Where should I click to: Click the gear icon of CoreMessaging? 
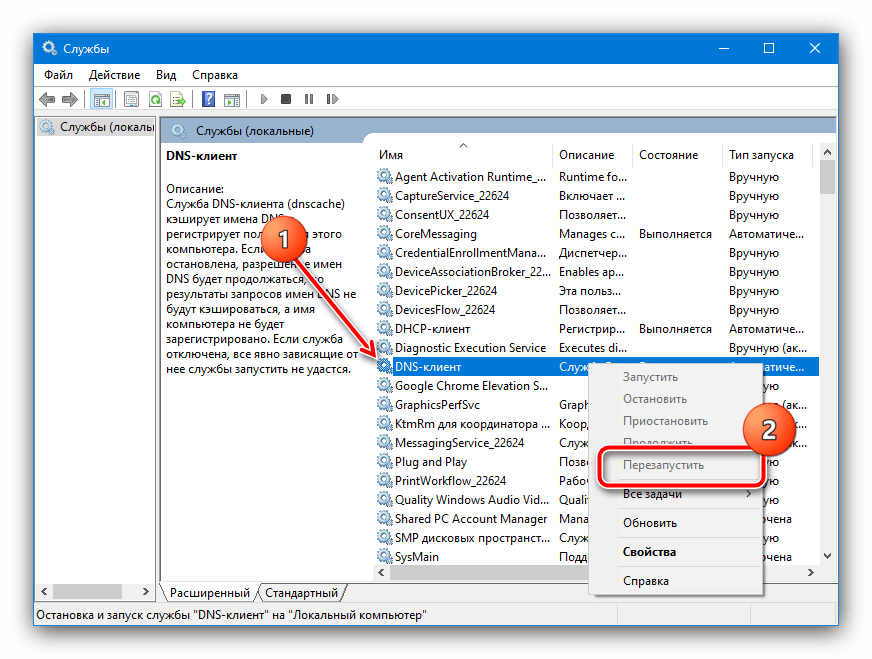click(384, 234)
